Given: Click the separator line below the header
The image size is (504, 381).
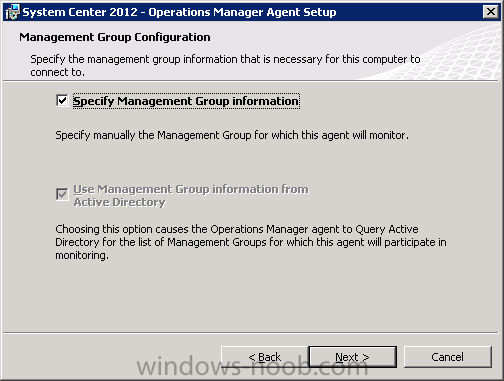Looking at the screenshot, I should point(251,80).
